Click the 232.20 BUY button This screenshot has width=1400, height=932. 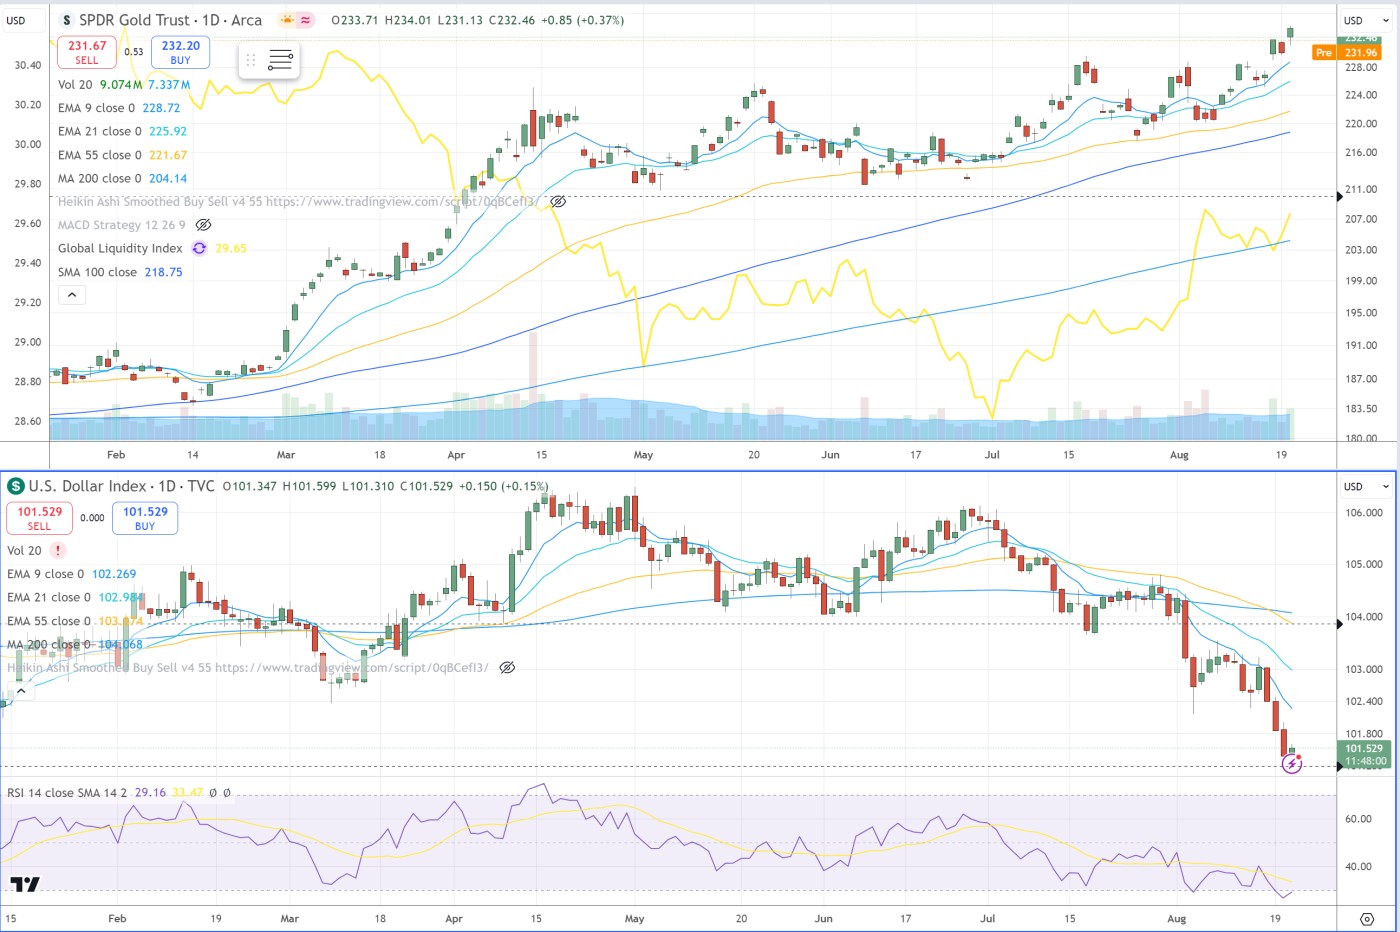[180, 52]
